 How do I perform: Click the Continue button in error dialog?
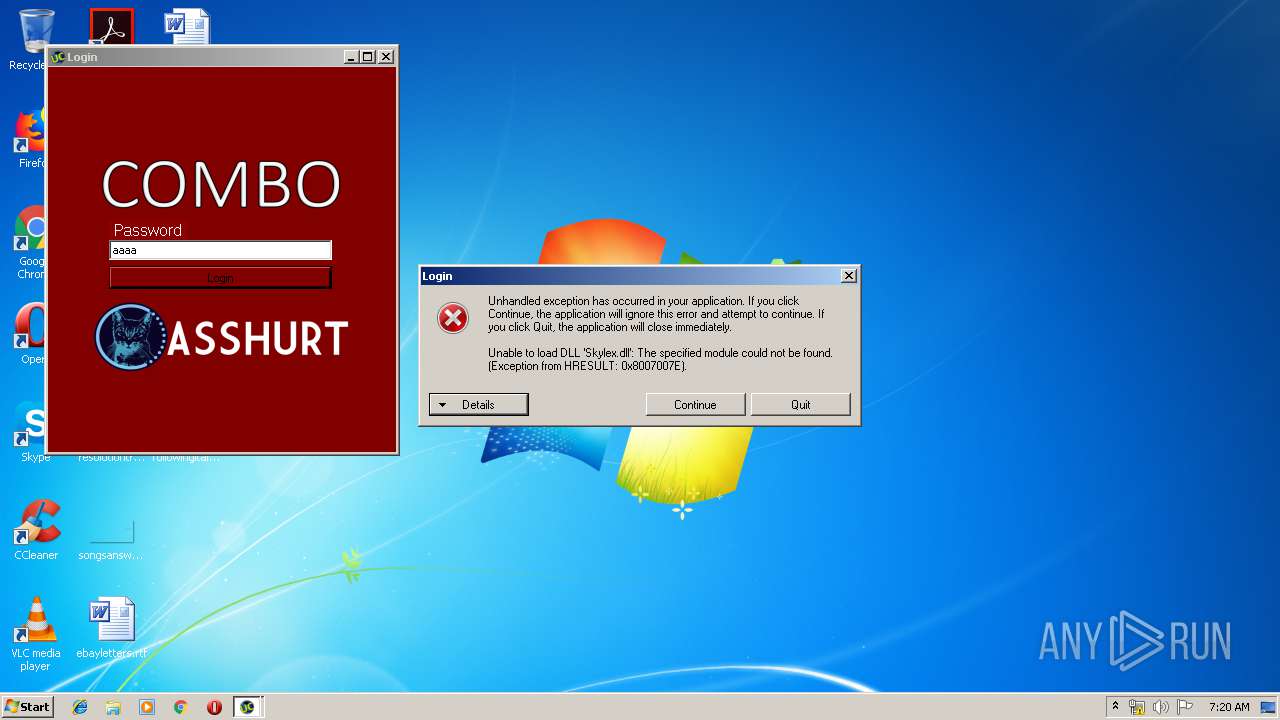695,404
